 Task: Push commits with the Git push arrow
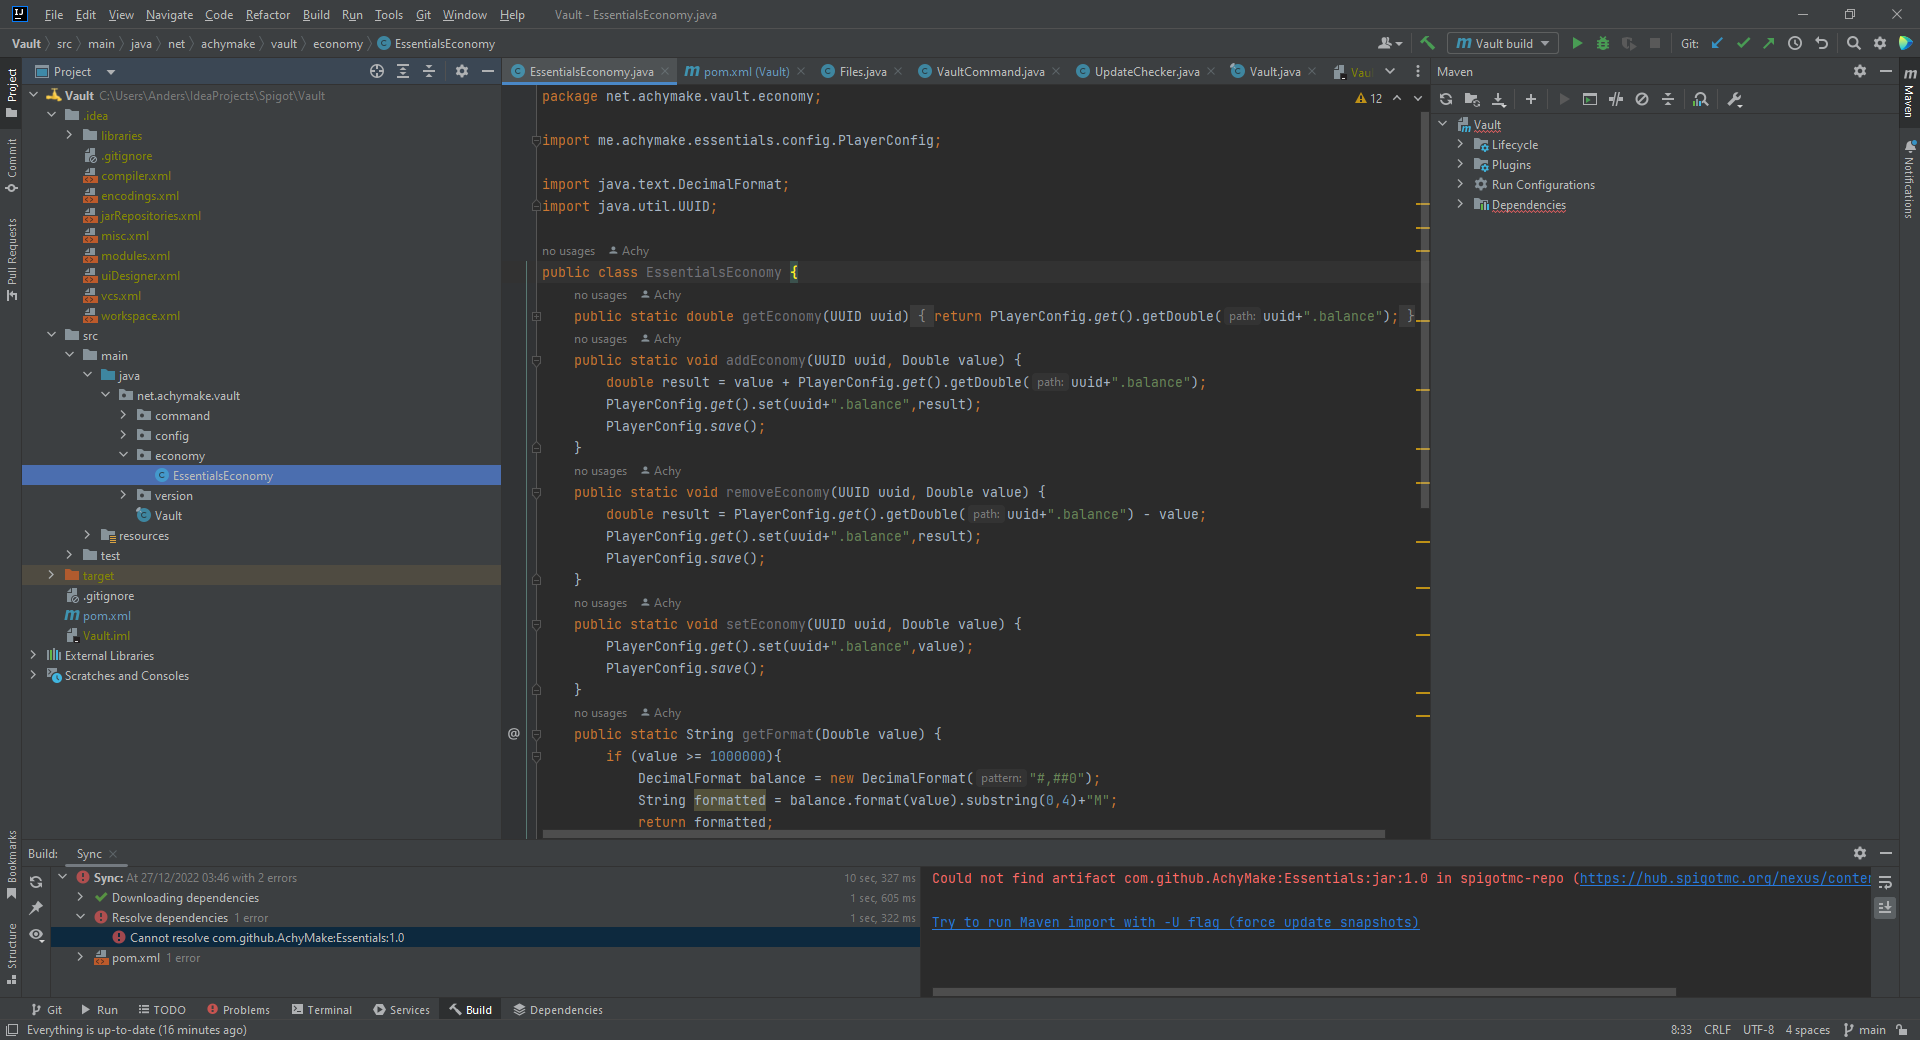(x=1769, y=43)
